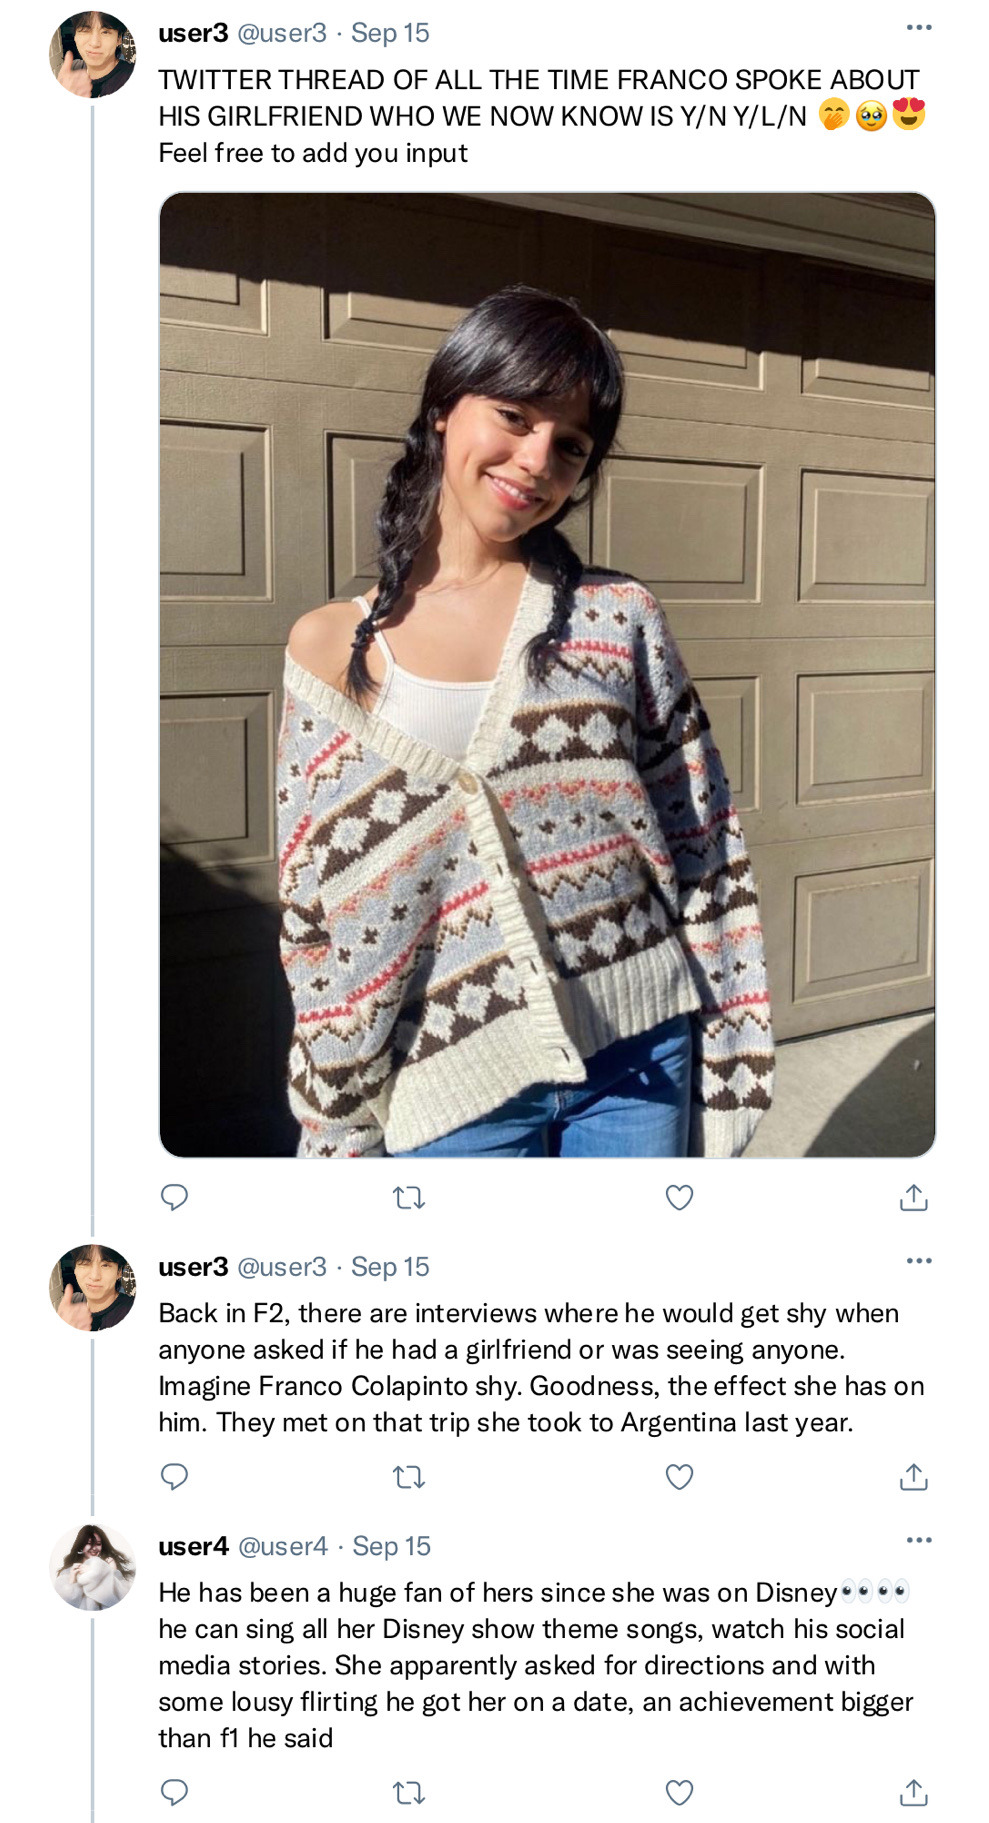Retweet the 'Back in F2' tweet
The width and height of the screenshot is (989, 1823).
[x=409, y=1476]
